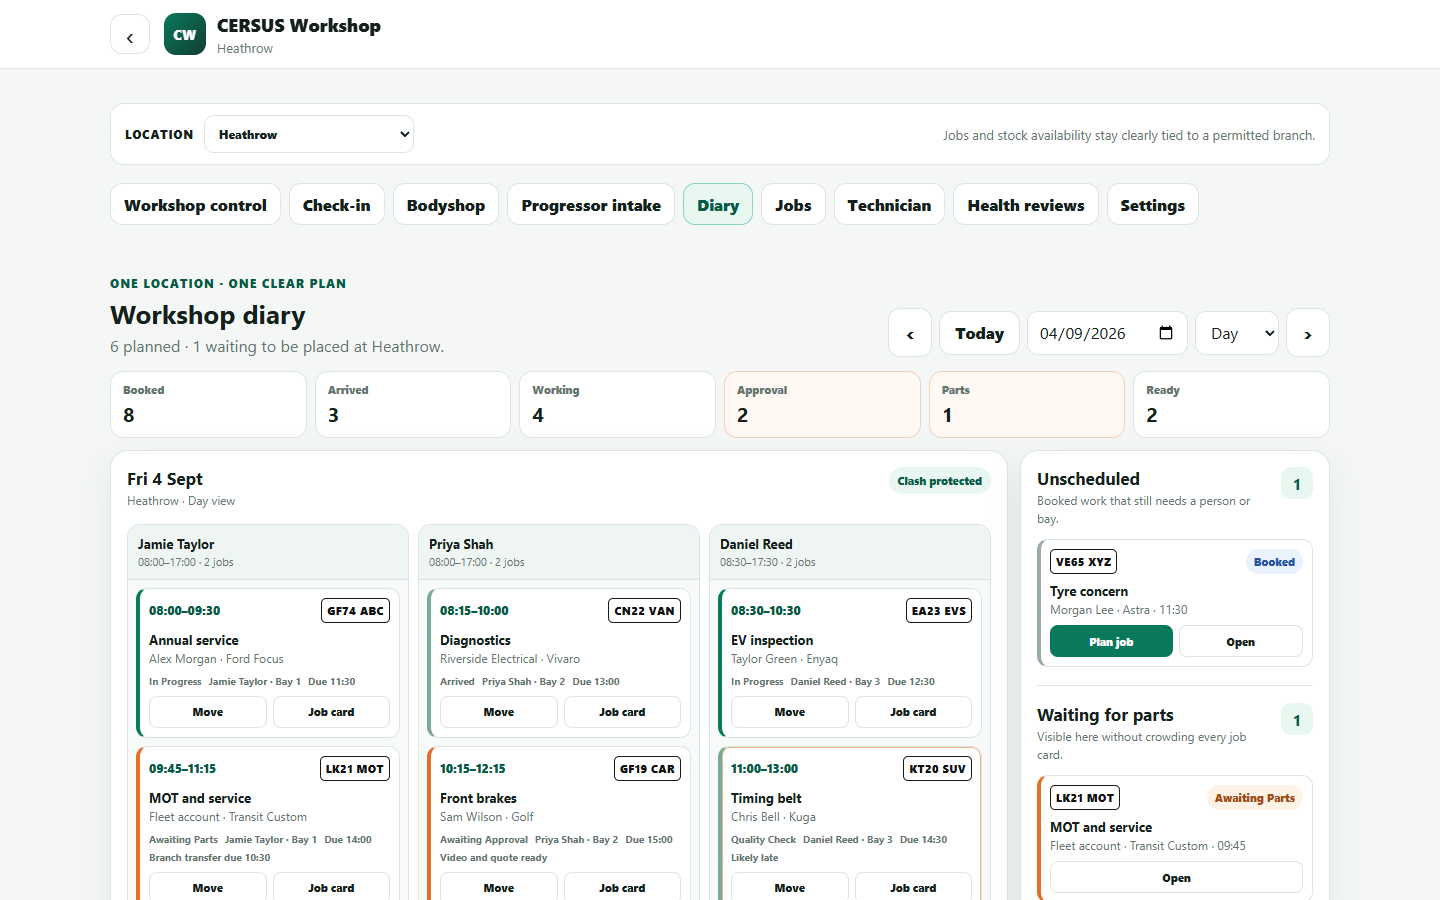
Task: Click the VE65 XYZ registration plate
Action: click(1083, 562)
